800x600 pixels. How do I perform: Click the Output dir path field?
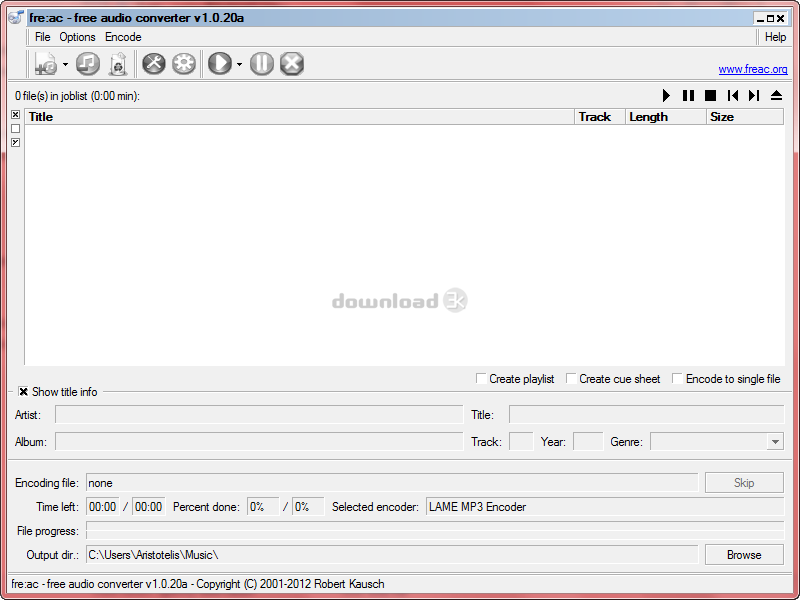click(392, 555)
